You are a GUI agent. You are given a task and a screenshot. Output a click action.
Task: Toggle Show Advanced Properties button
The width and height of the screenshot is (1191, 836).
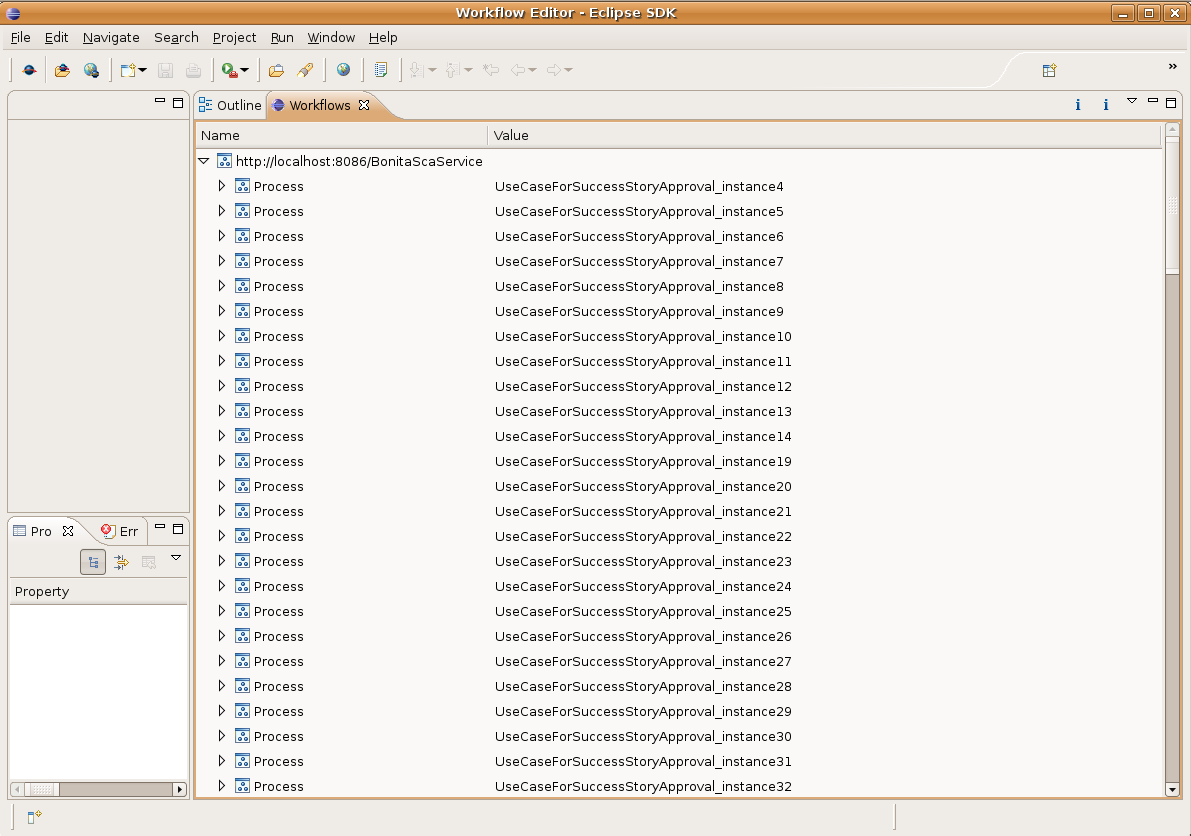(x=121, y=562)
